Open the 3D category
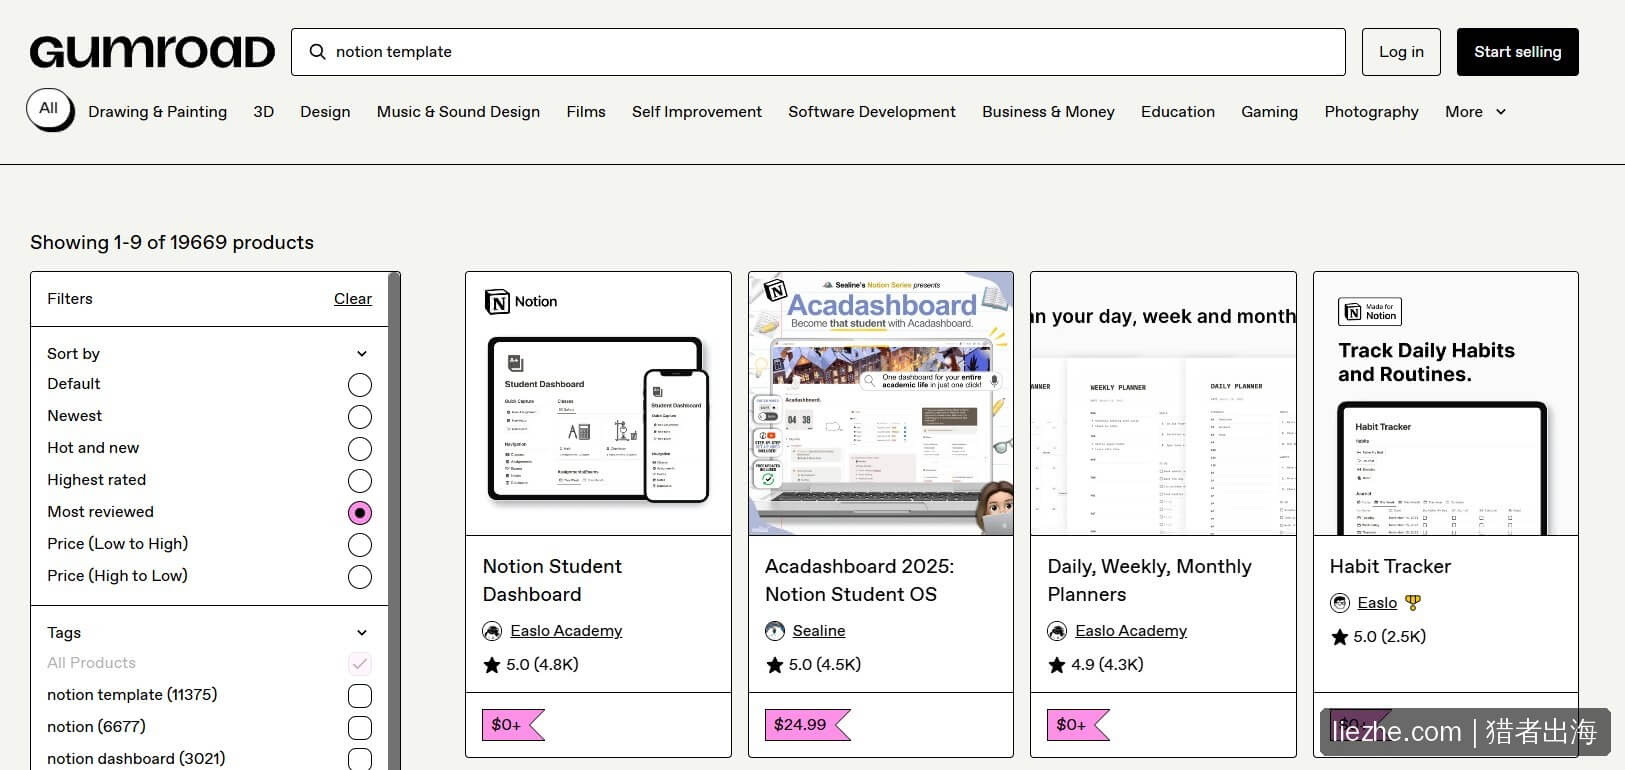Viewport: 1625px width, 770px height. click(x=264, y=112)
